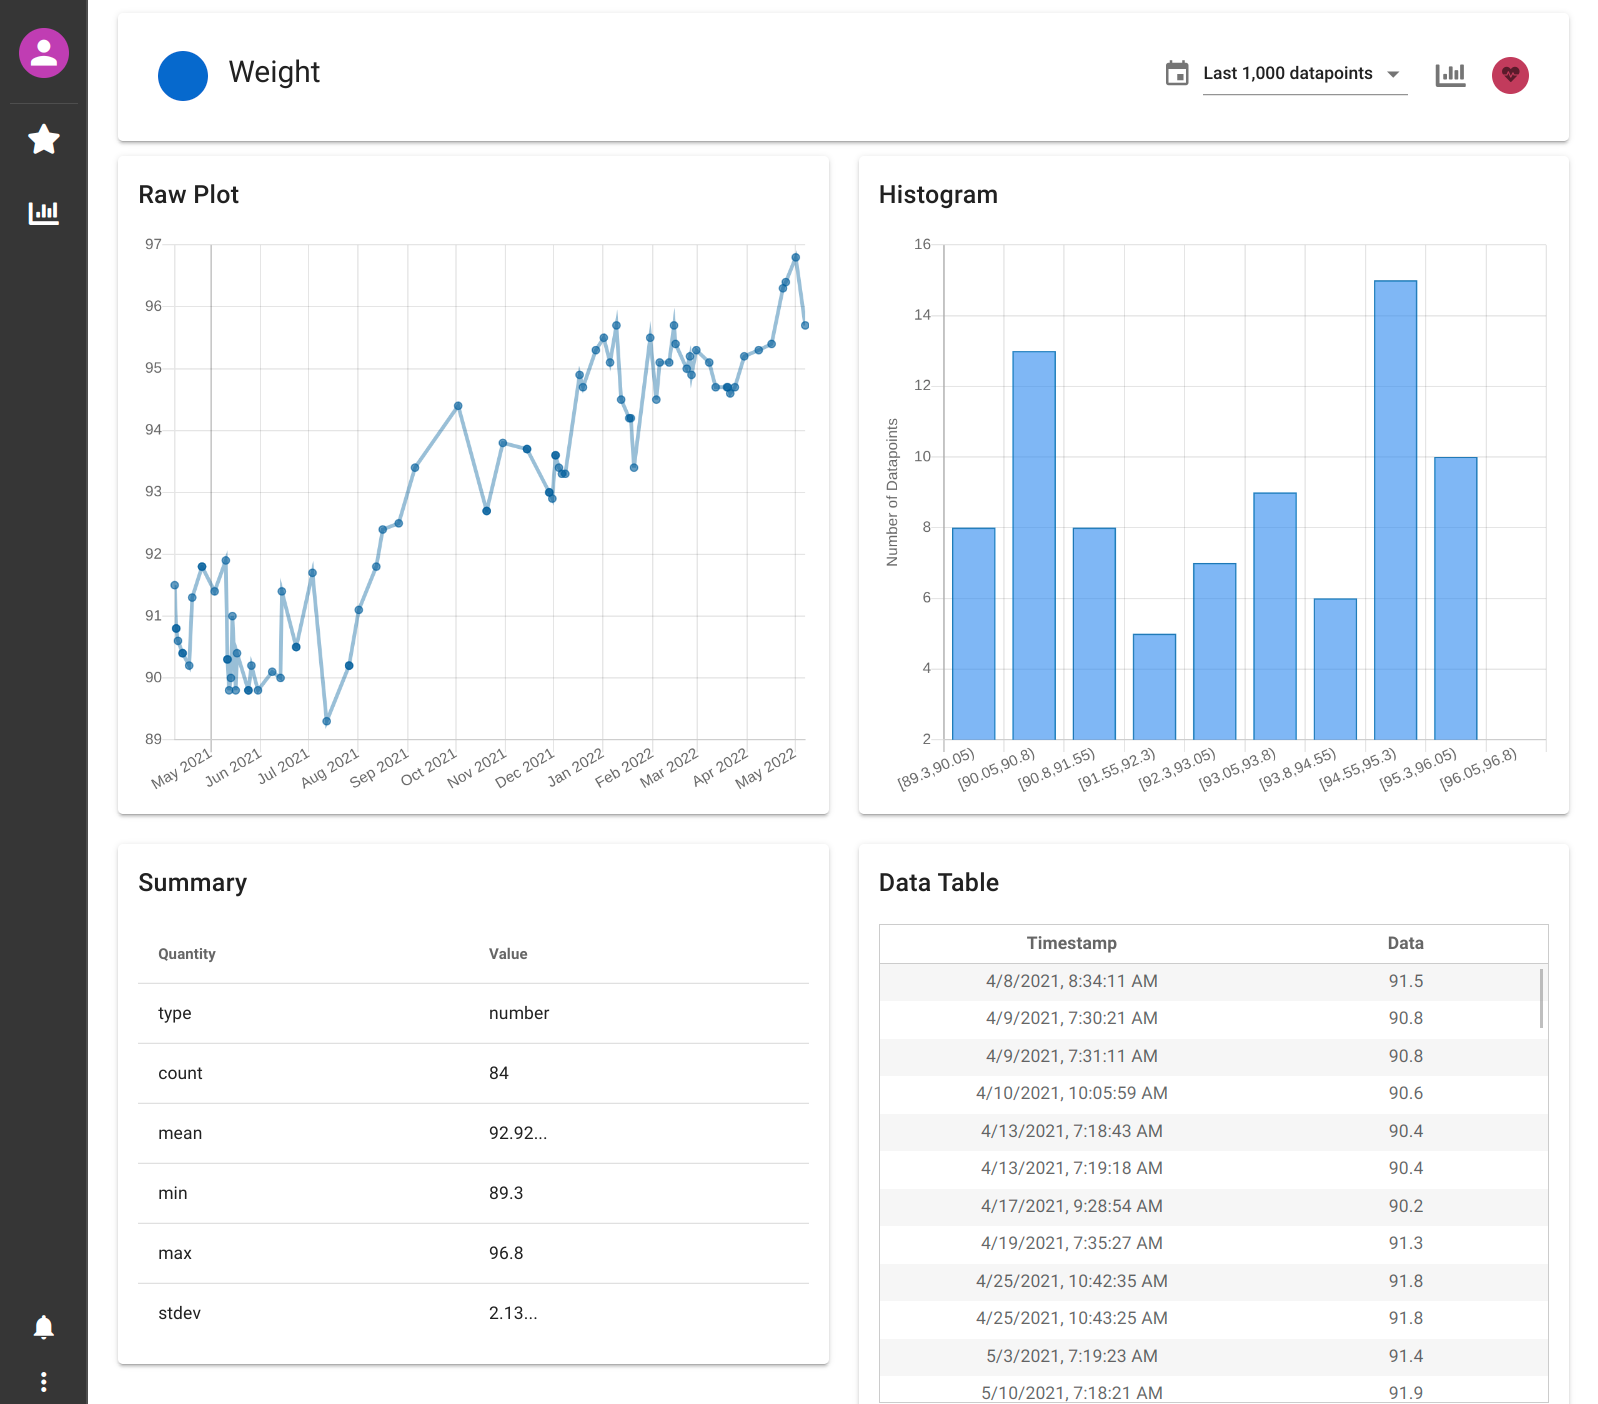1598x1404 pixels.
Task: Open favorites star in sidebar
Action: pyautogui.click(x=44, y=139)
